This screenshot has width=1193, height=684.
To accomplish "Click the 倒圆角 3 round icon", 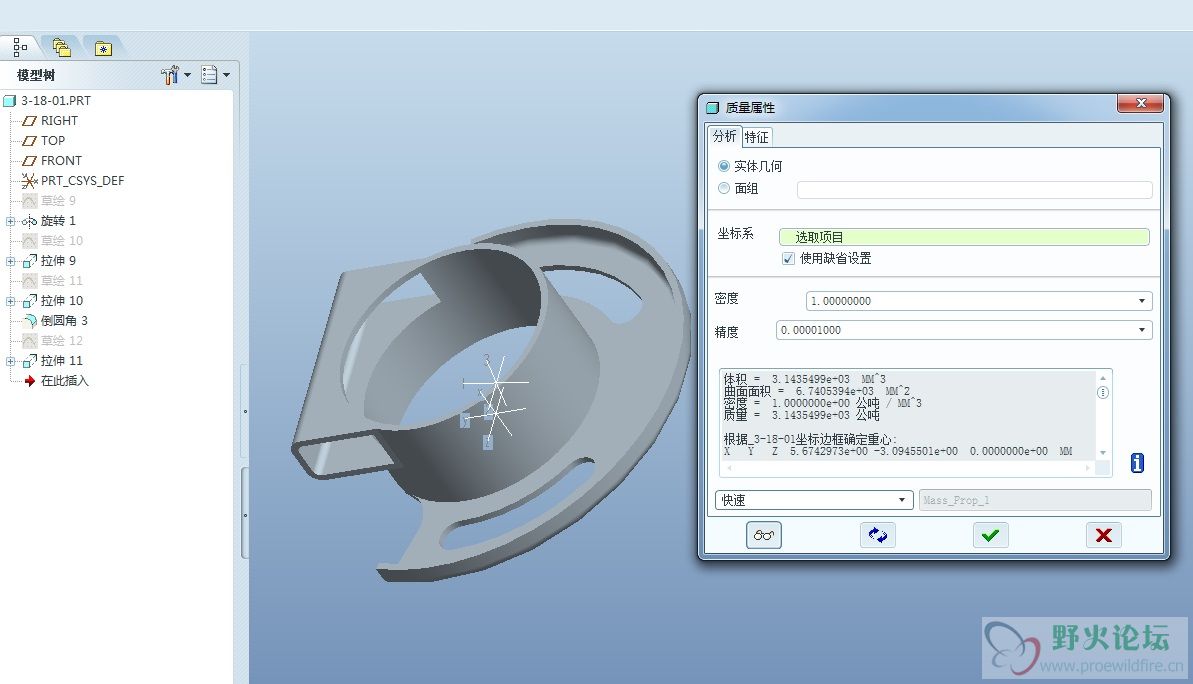I will click(30, 321).
